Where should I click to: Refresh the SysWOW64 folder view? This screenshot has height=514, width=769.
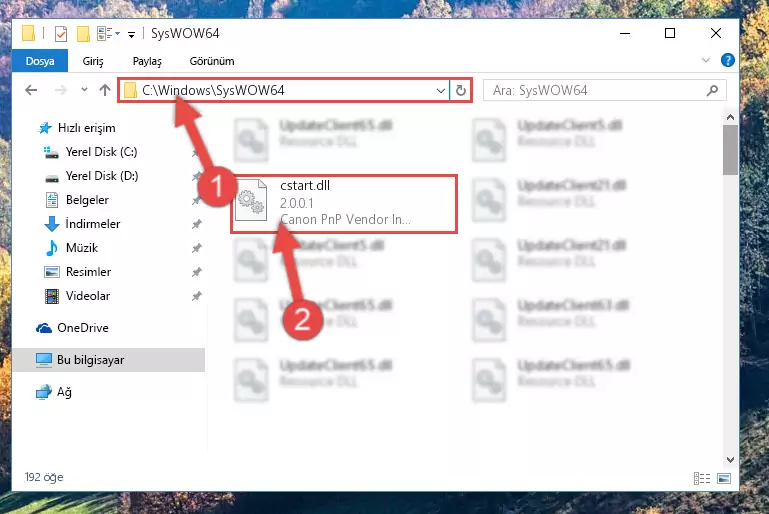coord(461,90)
